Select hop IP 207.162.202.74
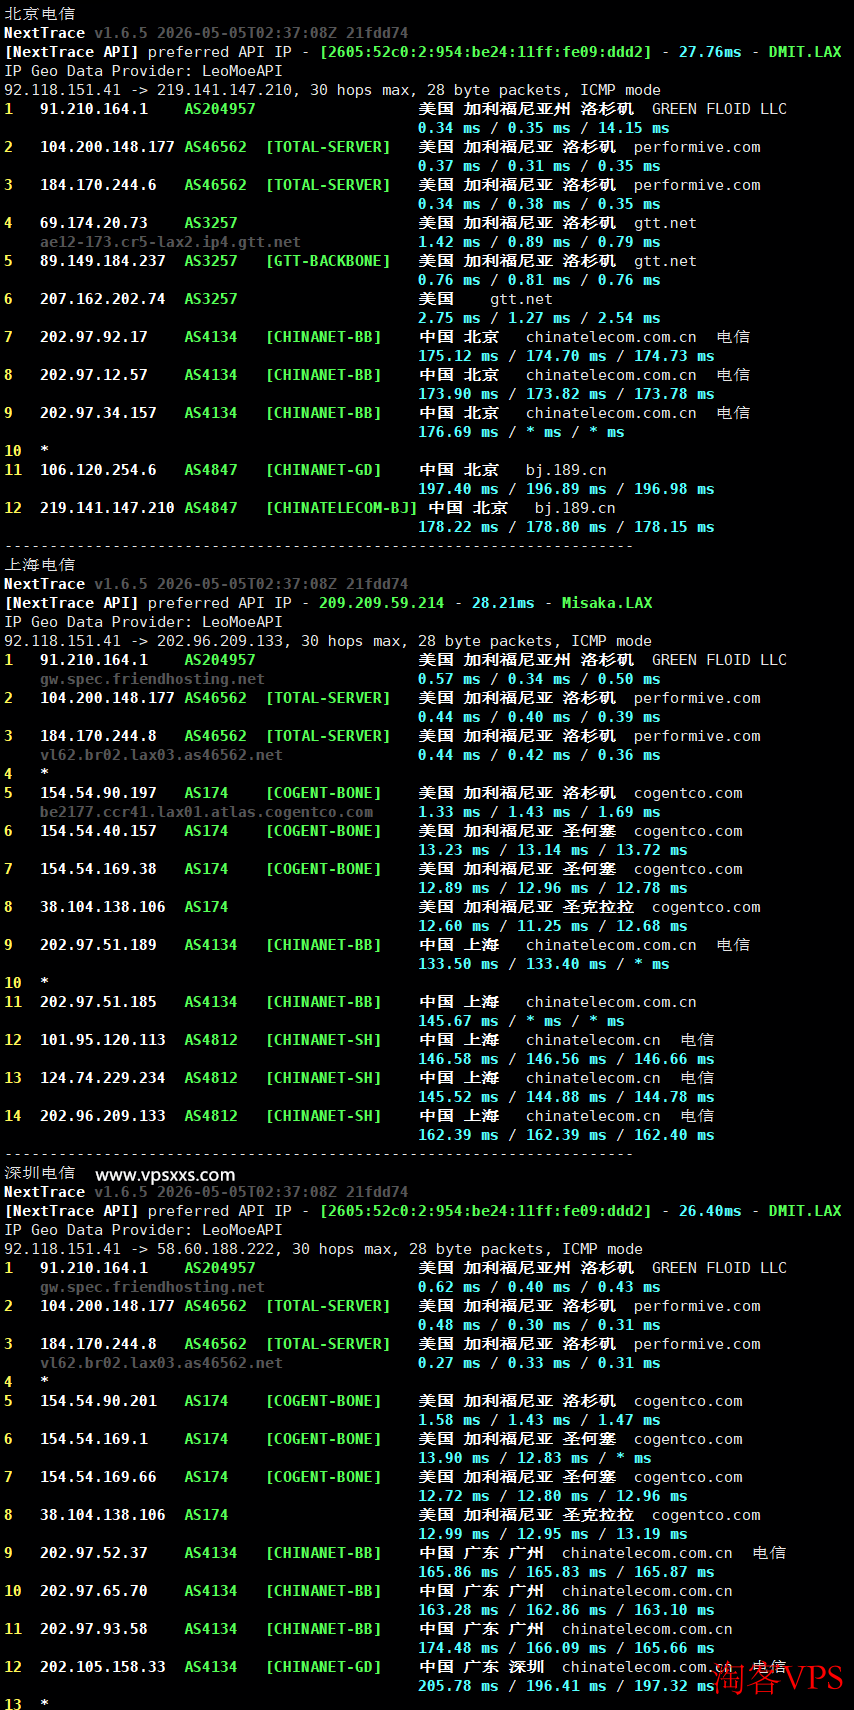The width and height of the screenshot is (854, 1710). pyautogui.click(x=103, y=299)
